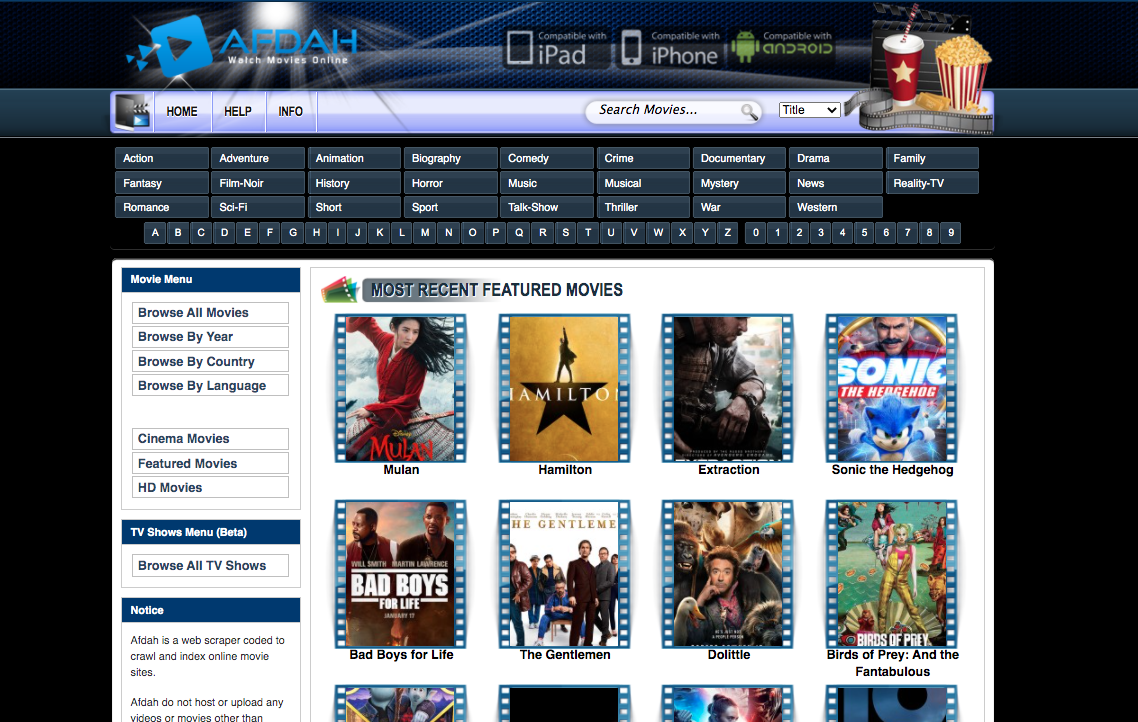Filter movies by letter Z
Image resolution: width=1138 pixels, height=722 pixels.
[728, 233]
